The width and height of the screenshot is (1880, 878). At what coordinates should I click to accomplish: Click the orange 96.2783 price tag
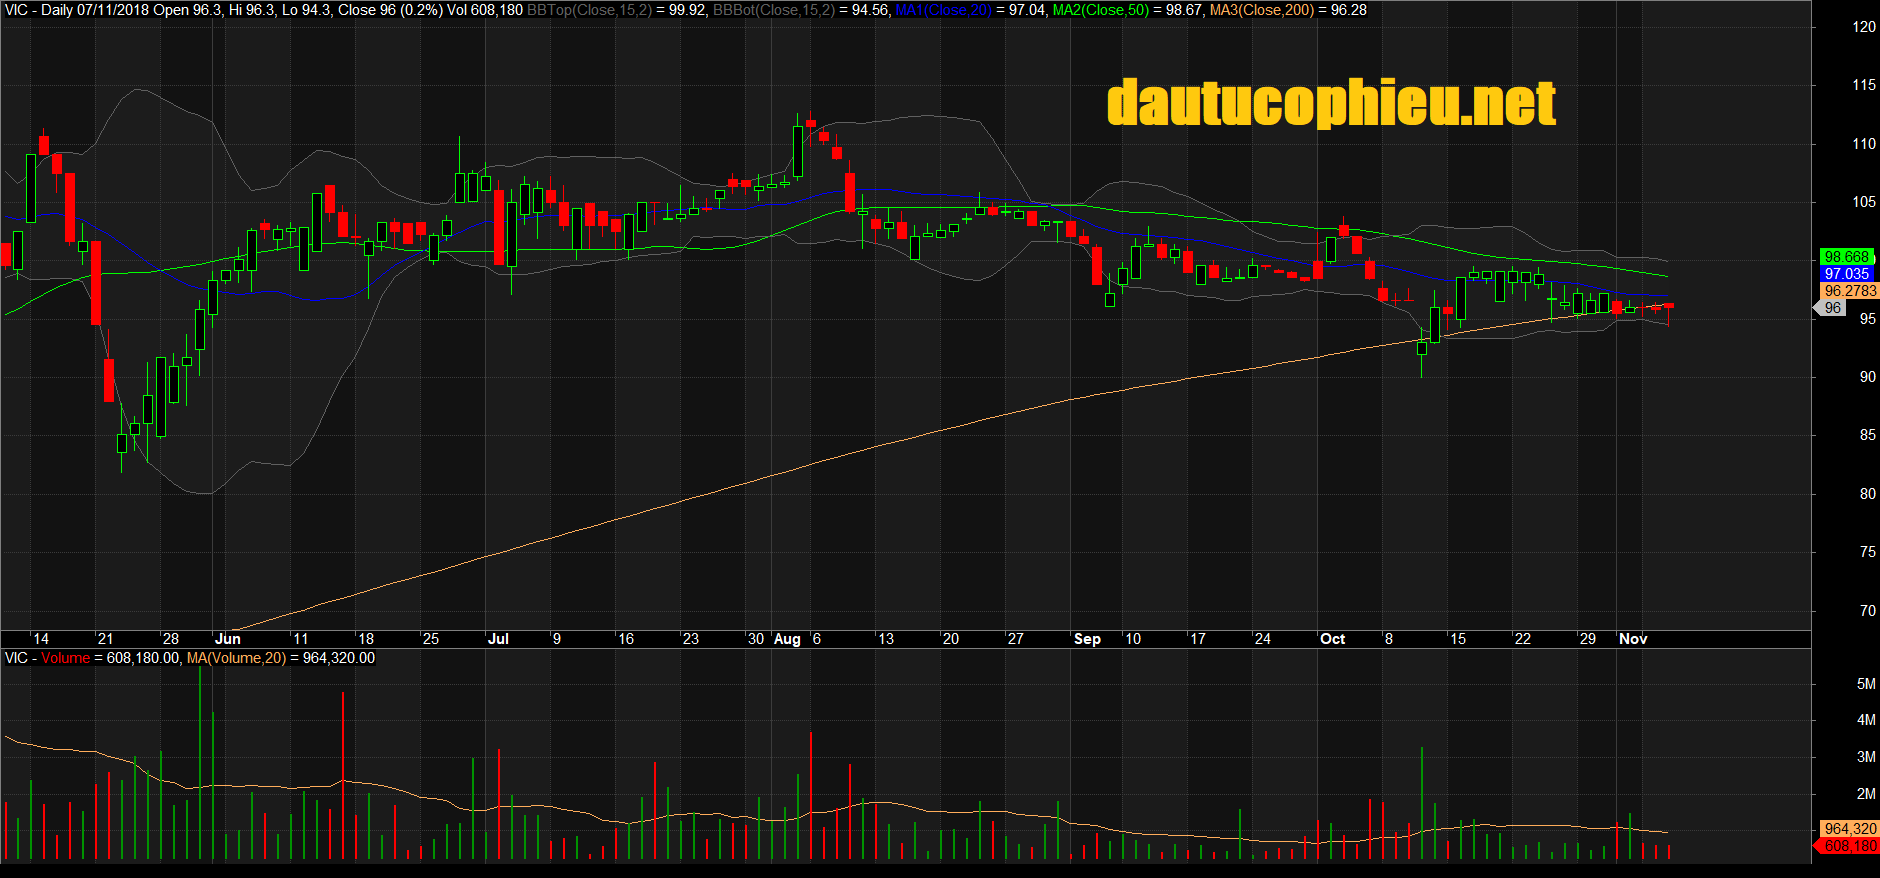1850,291
